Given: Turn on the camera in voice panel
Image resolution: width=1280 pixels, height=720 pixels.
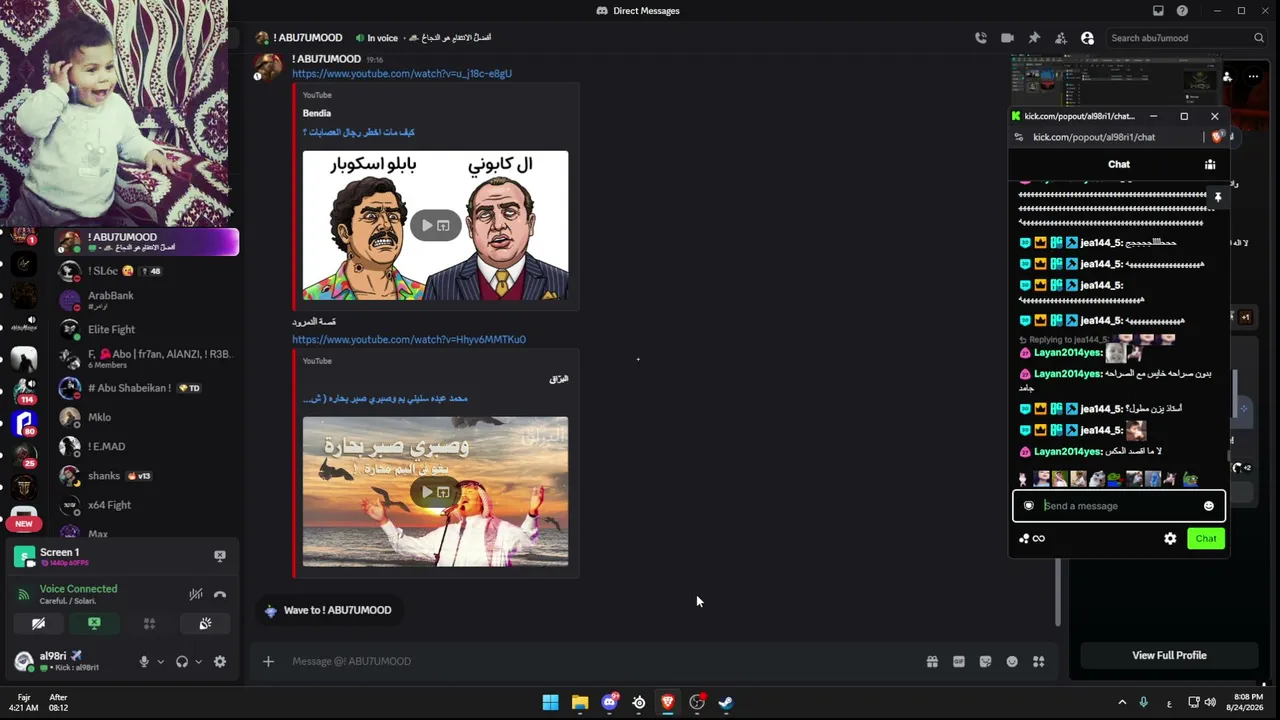Looking at the screenshot, I should point(38,623).
